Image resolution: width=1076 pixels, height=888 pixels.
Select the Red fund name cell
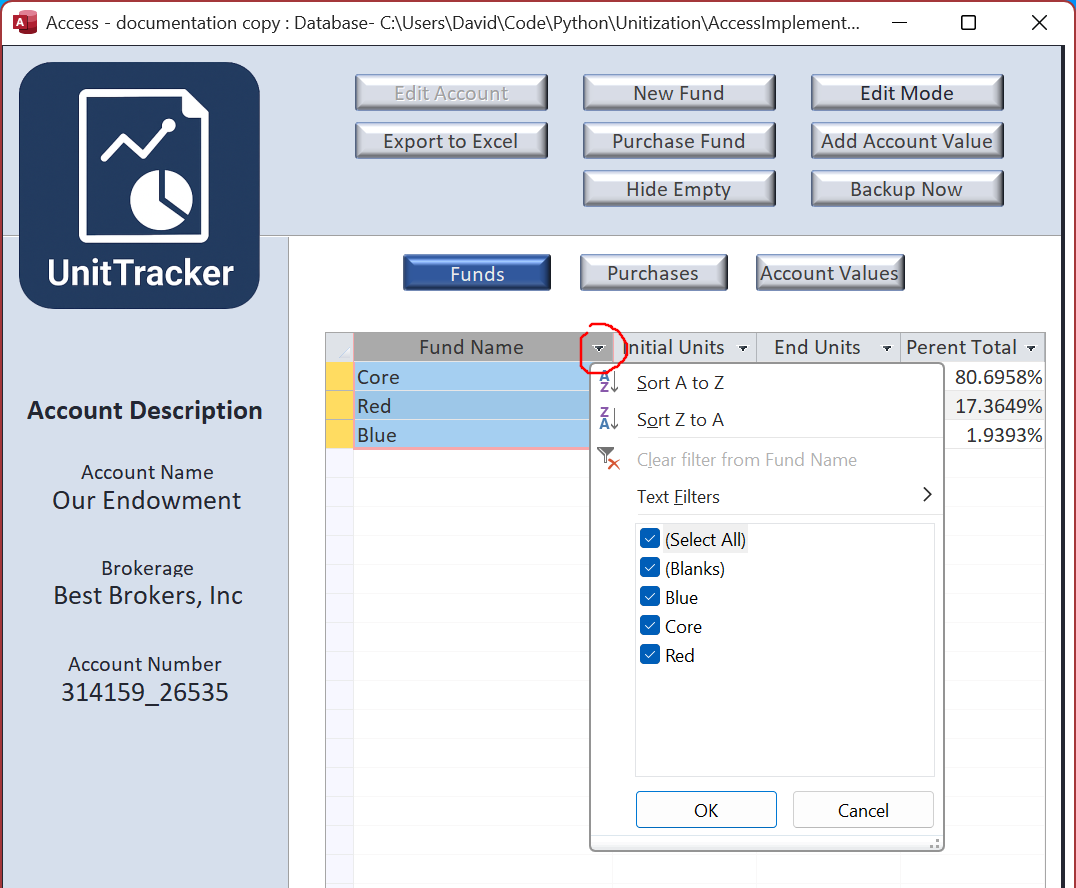(471, 406)
